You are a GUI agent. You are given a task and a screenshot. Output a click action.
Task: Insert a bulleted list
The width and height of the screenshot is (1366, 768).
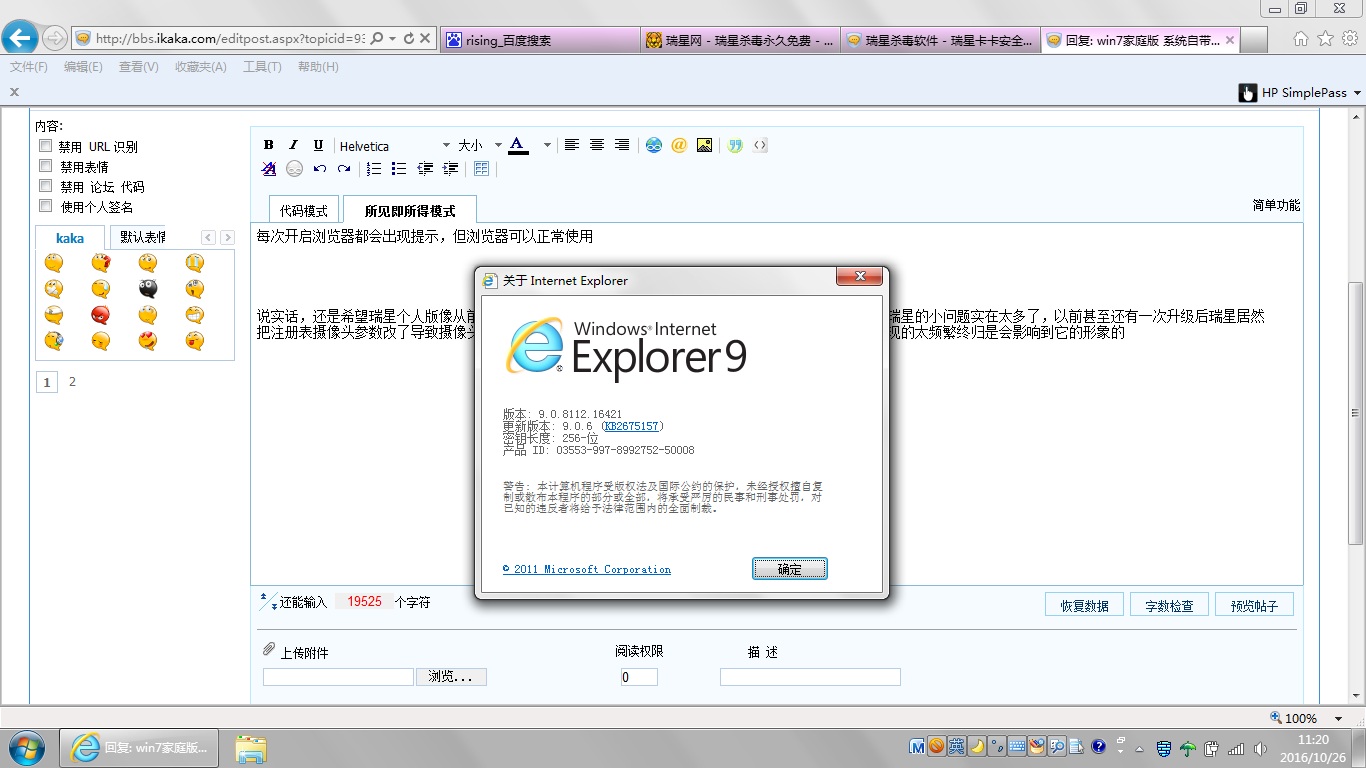coord(399,169)
